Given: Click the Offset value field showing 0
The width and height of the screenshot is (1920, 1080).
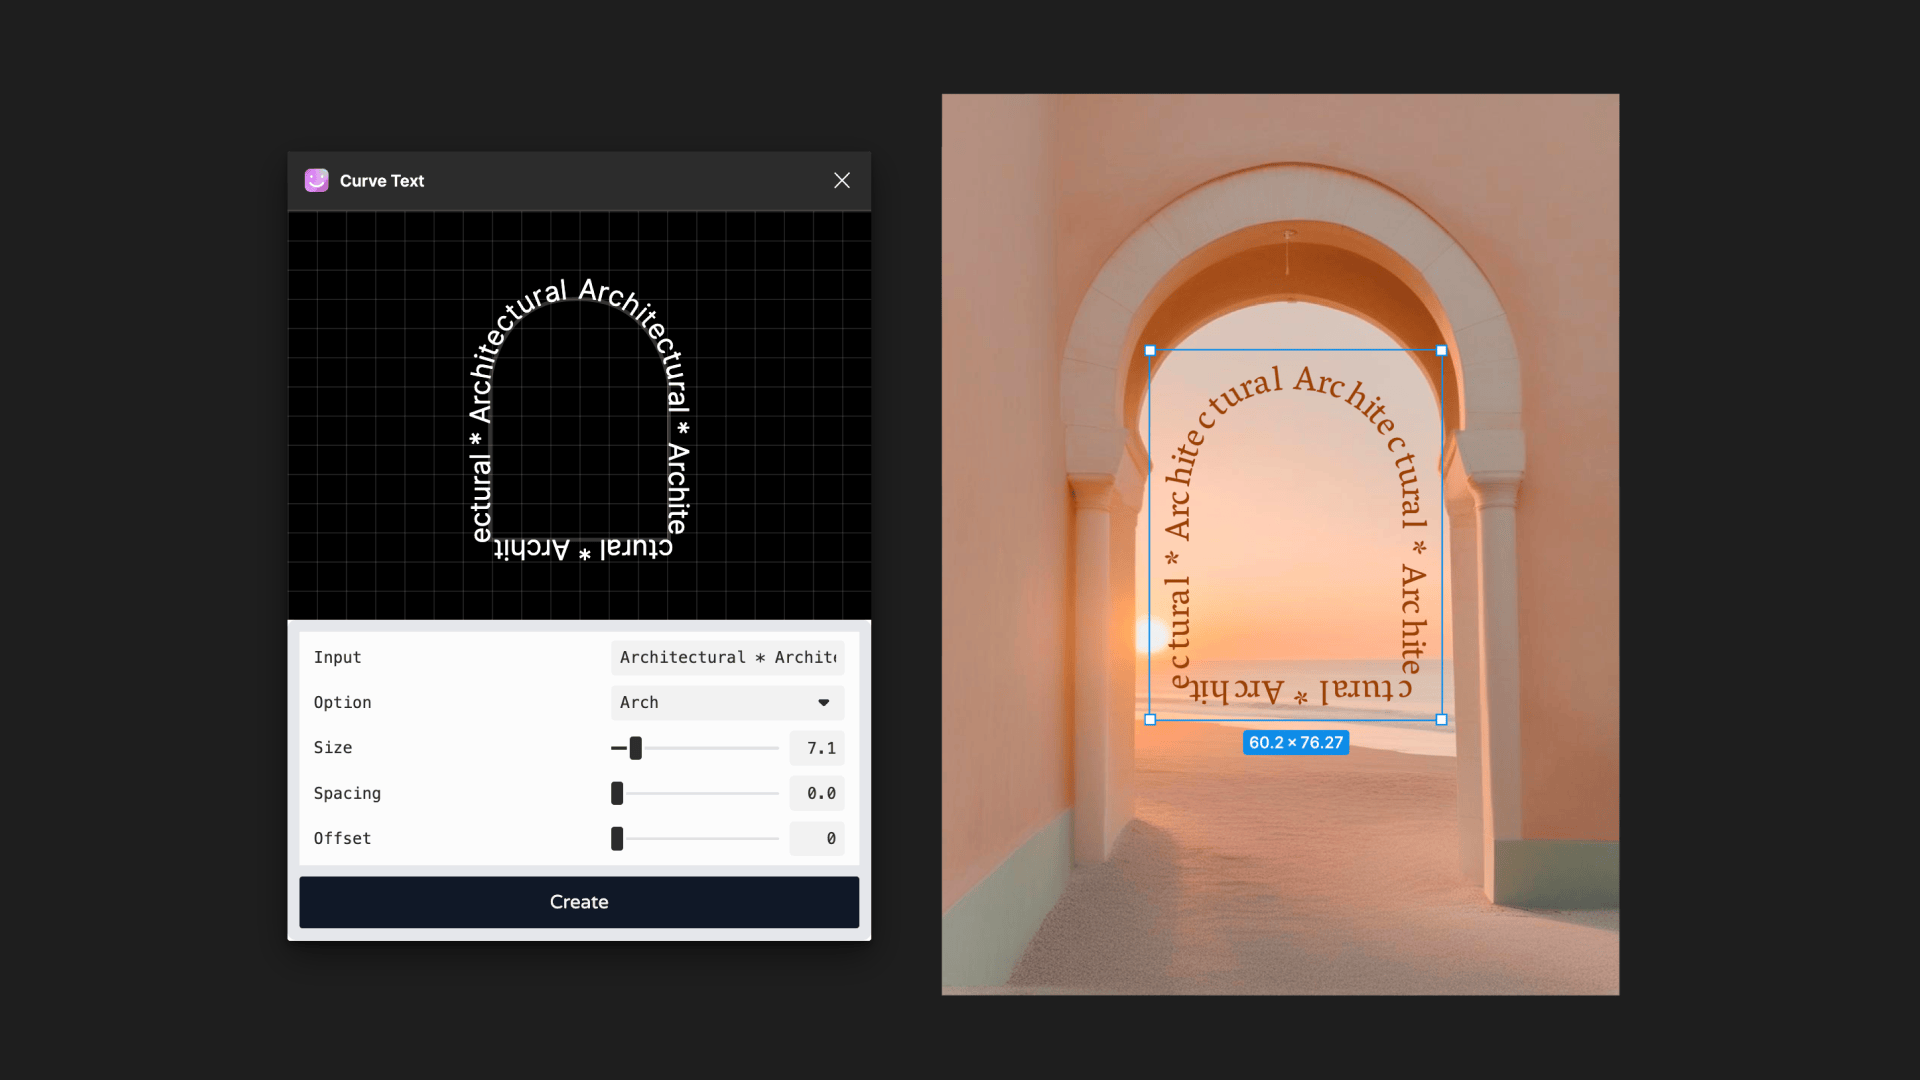Looking at the screenshot, I should point(817,838).
